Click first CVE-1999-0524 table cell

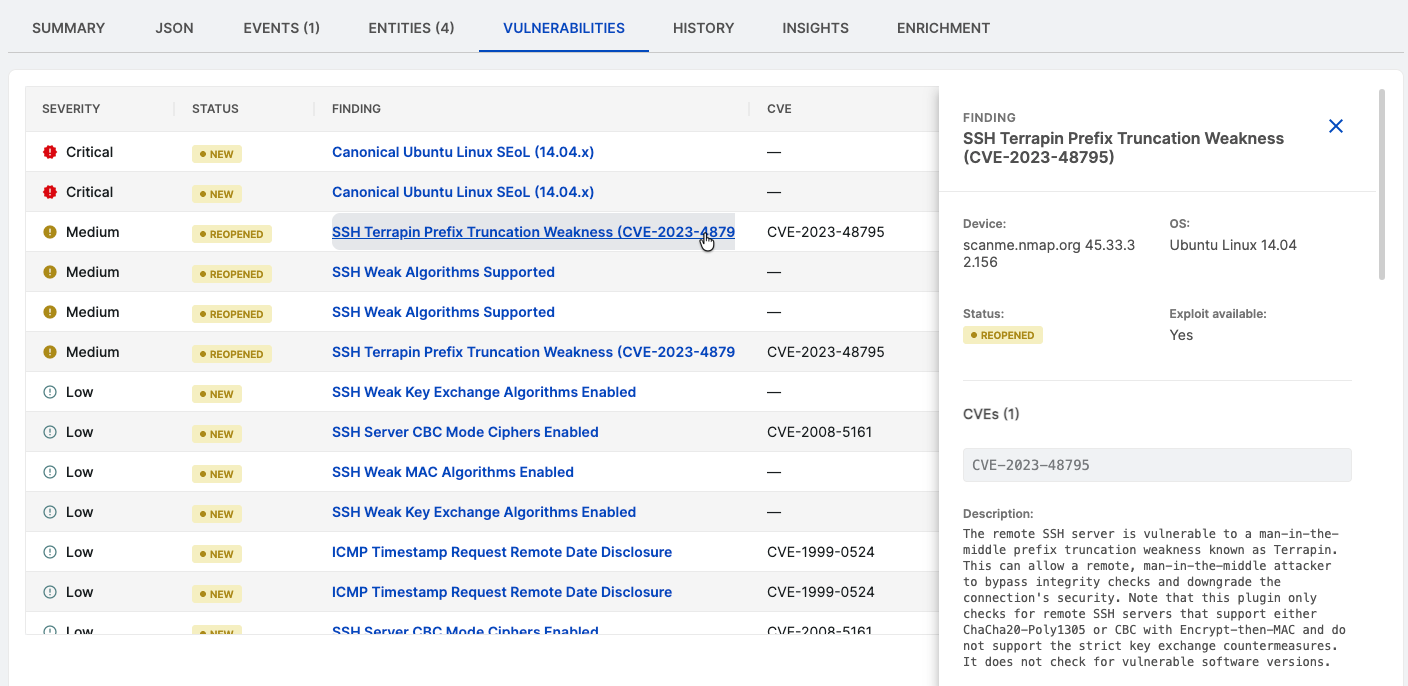(x=821, y=552)
